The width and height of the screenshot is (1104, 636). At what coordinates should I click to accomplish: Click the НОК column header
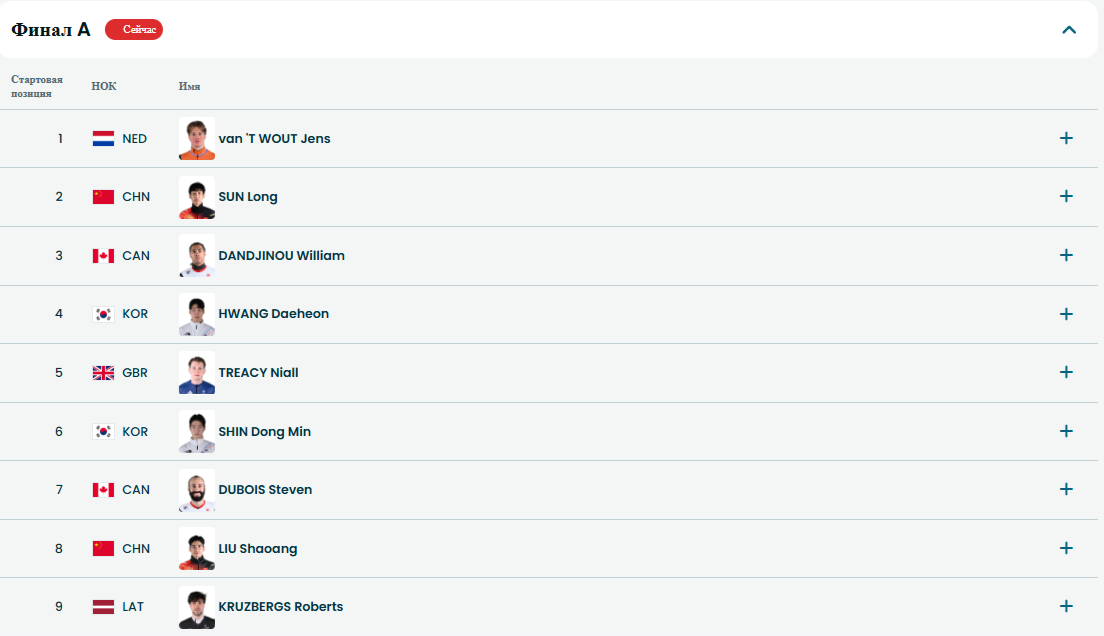tap(104, 86)
